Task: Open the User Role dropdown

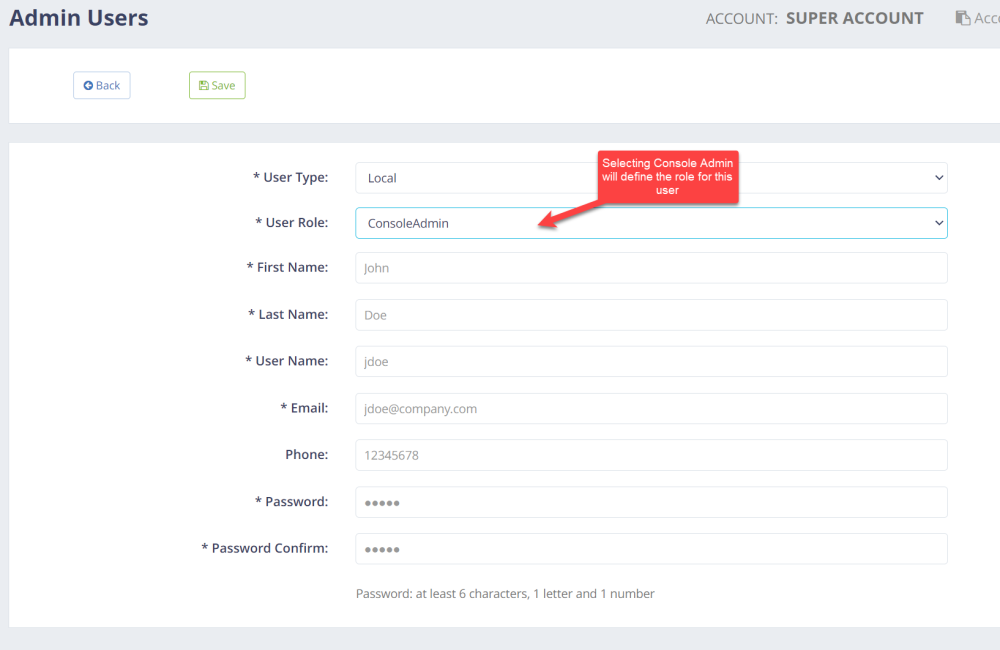Action: [x=650, y=222]
